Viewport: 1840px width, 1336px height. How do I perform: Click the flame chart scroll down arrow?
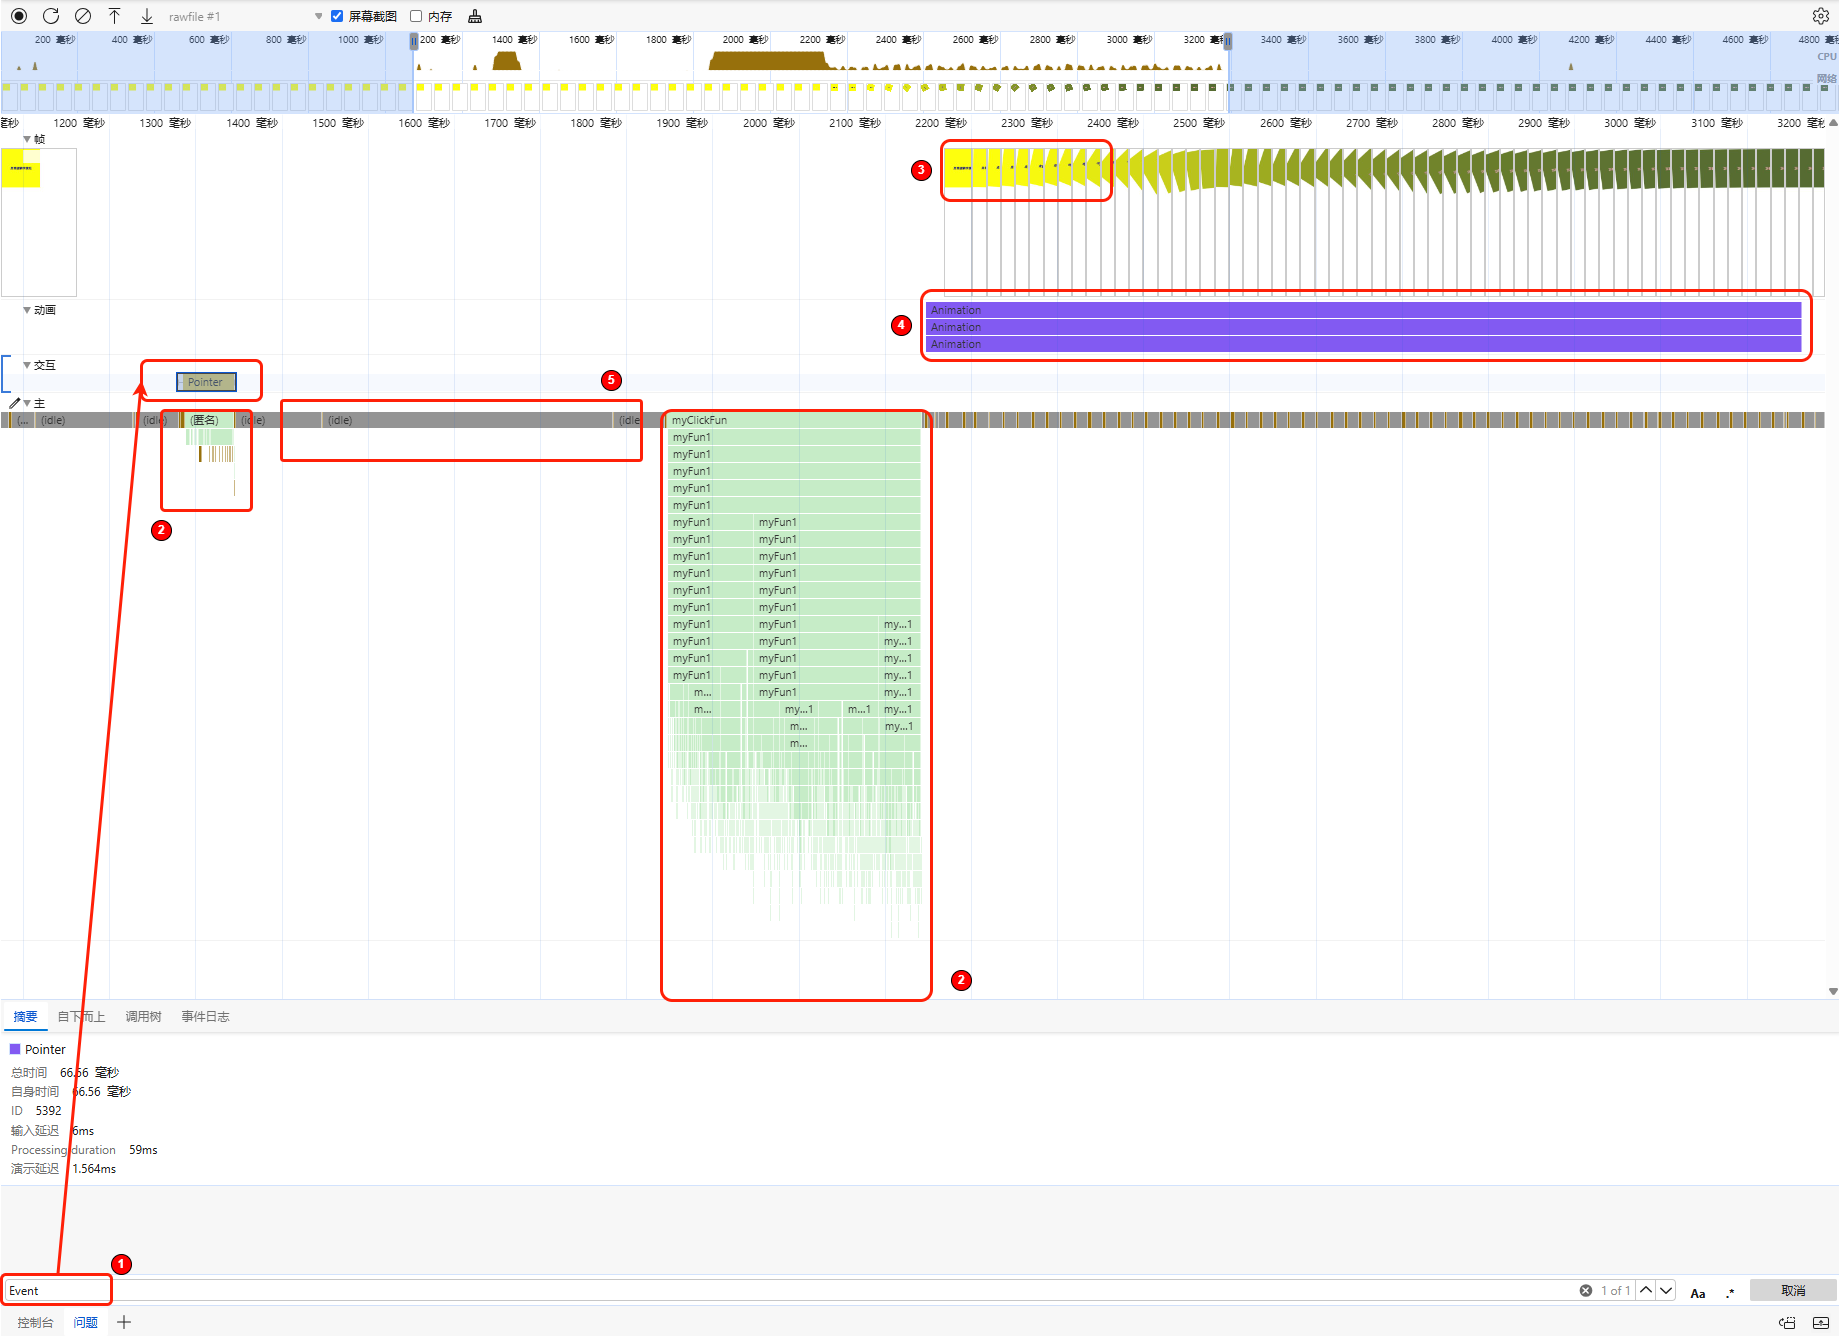[1832, 991]
